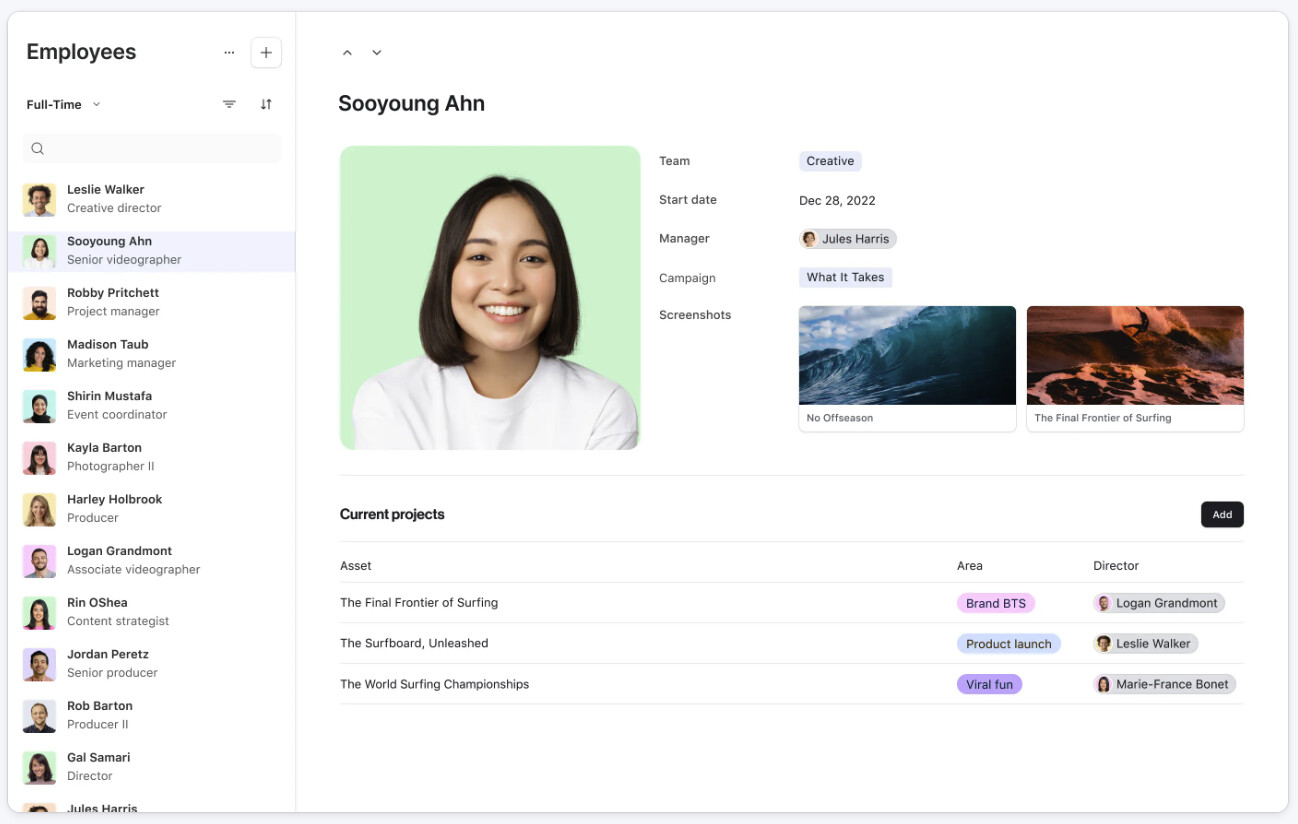Open the No Offseason screenshot thumbnail
The image size is (1298, 824).
[x=907, y=369]
